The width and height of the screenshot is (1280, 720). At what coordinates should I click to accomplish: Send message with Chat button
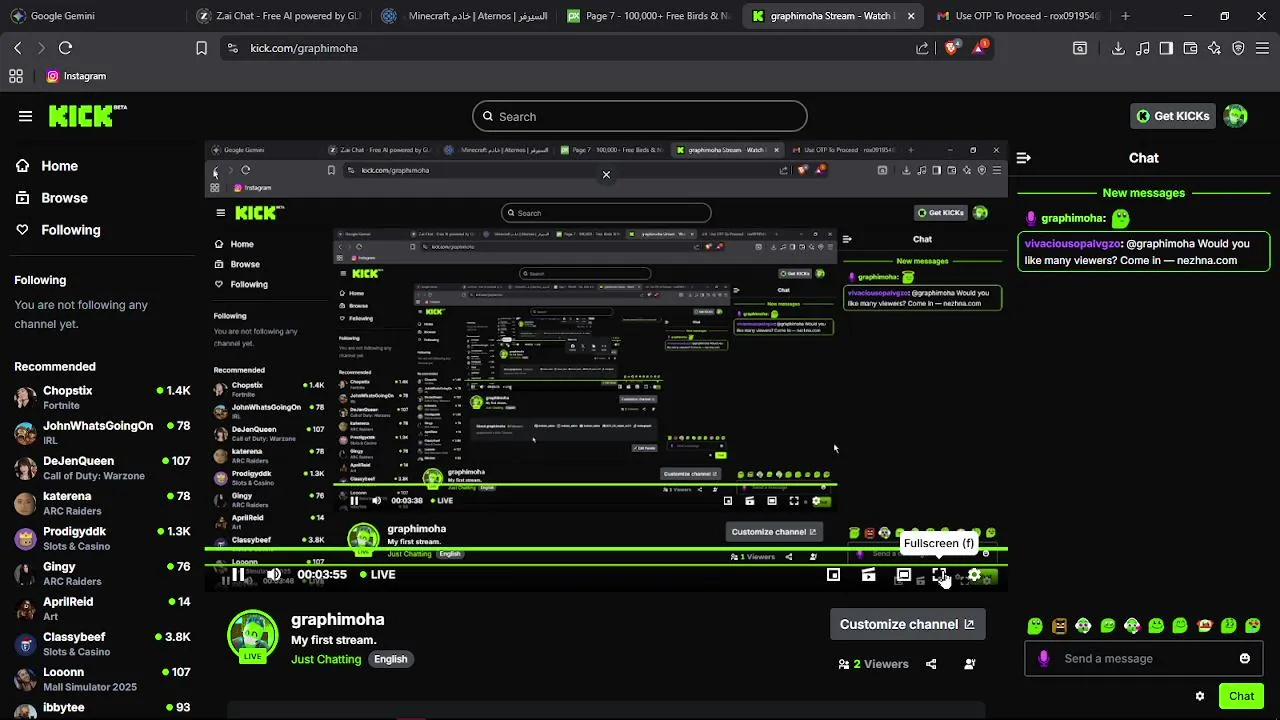1241,696
